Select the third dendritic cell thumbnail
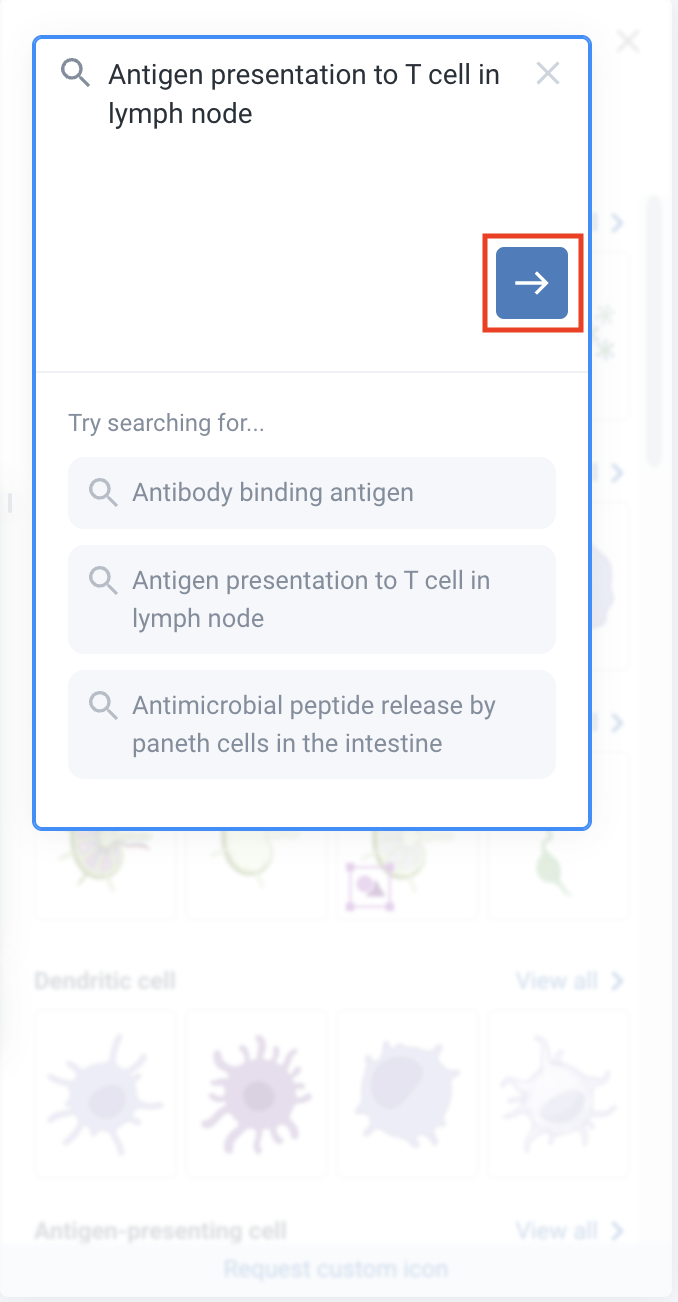This screenshot has height=1302, width=678. coord(408,1093)
